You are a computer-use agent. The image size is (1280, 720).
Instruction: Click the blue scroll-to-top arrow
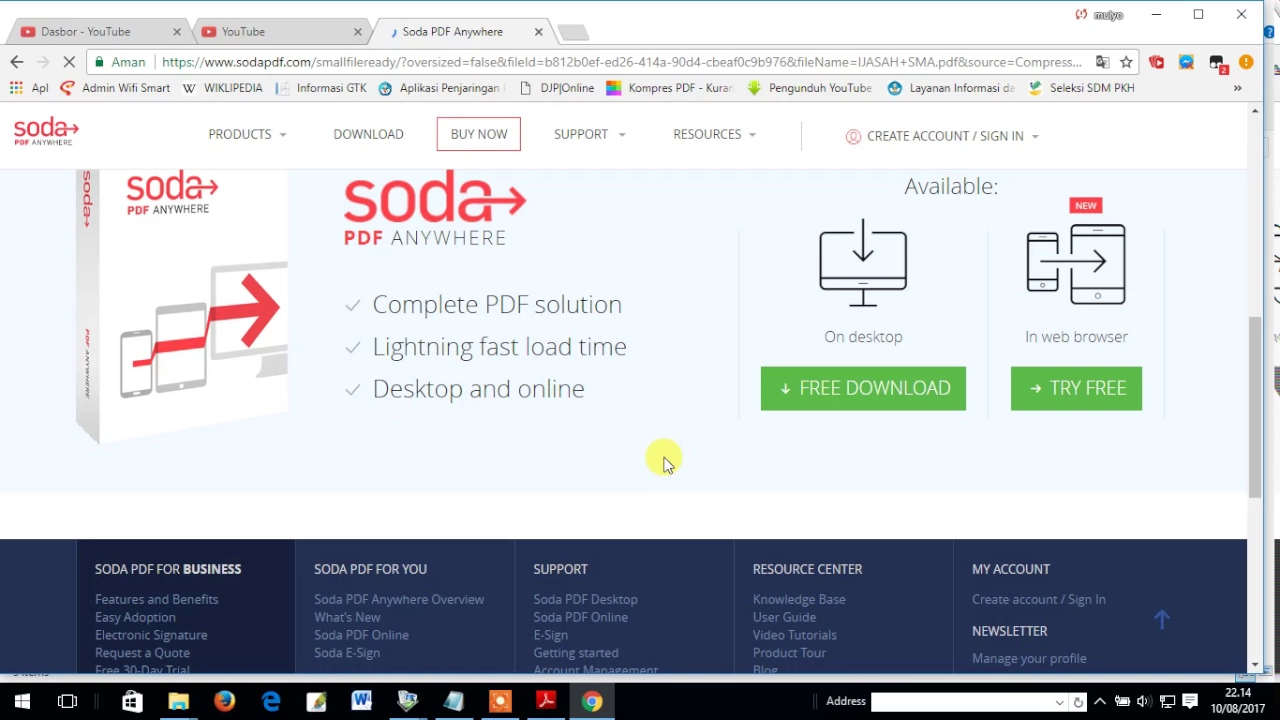1161,620
